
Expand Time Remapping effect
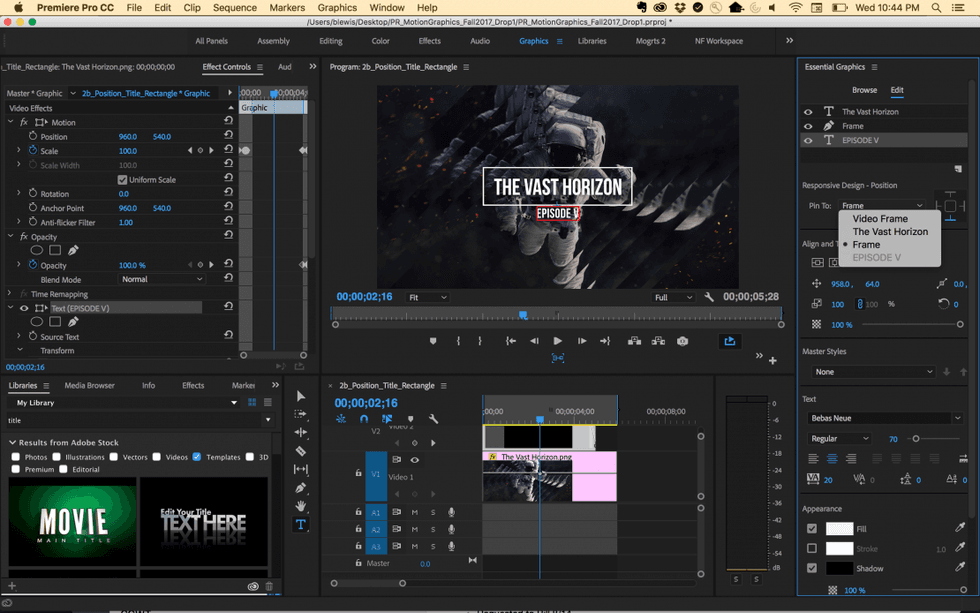(x=9, y=294)
